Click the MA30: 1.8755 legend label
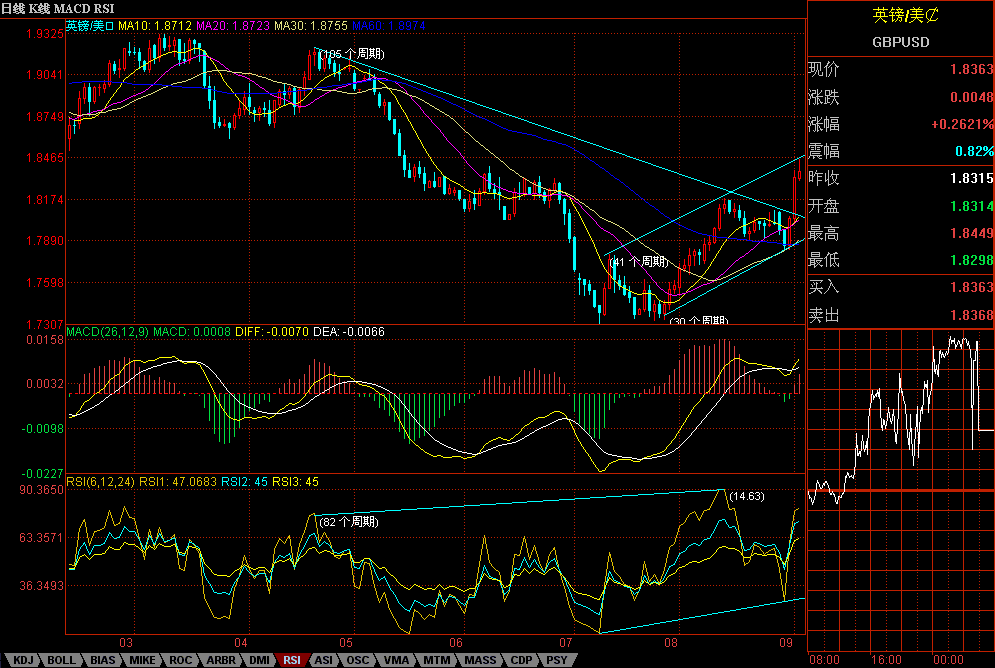 click(x=311, y=26)
